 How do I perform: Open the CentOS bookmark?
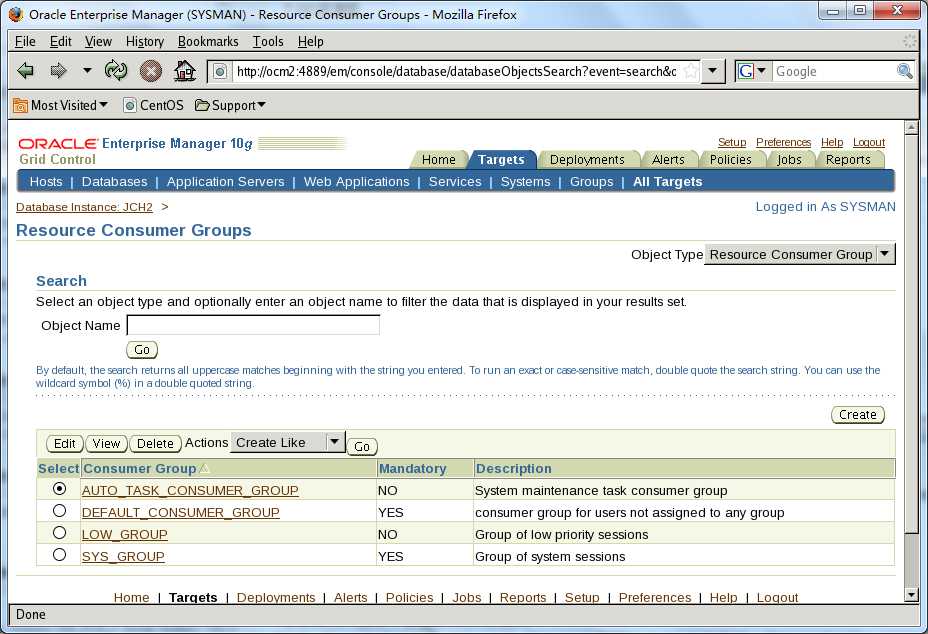point(153,105)
